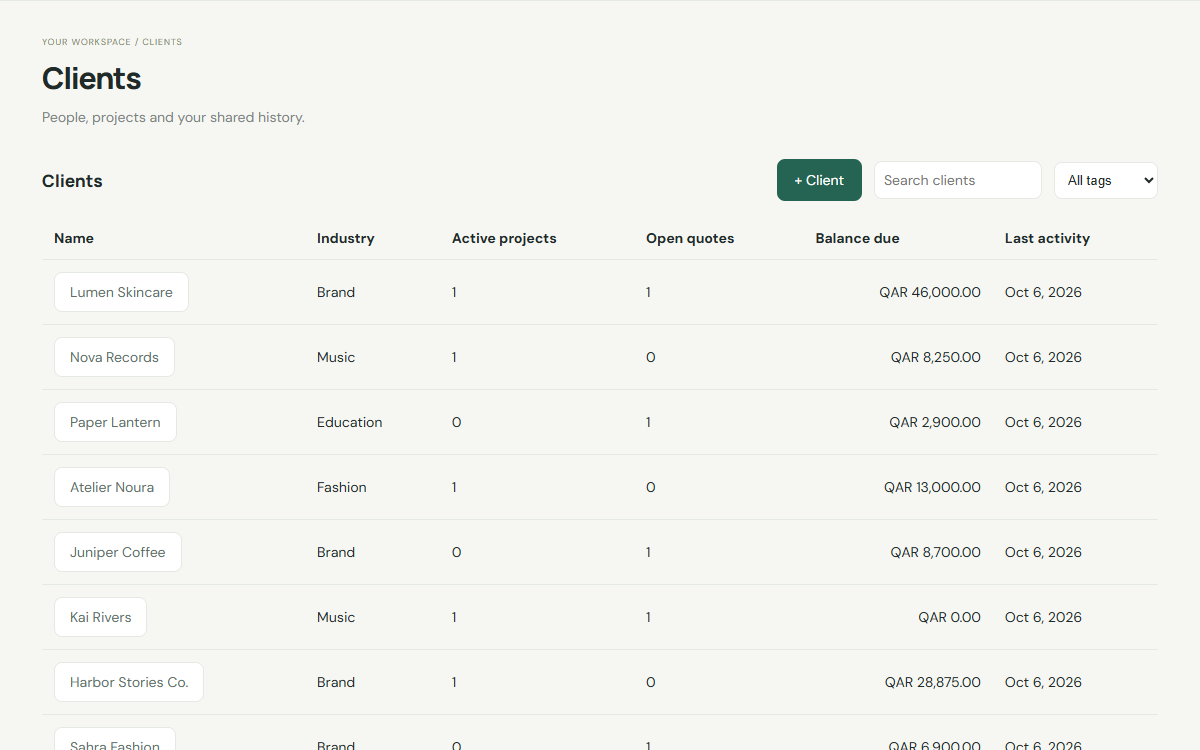1200x750 pixels.
Task: Click Lumen Skincare's active projects count
Action: [x=454, y=292]
